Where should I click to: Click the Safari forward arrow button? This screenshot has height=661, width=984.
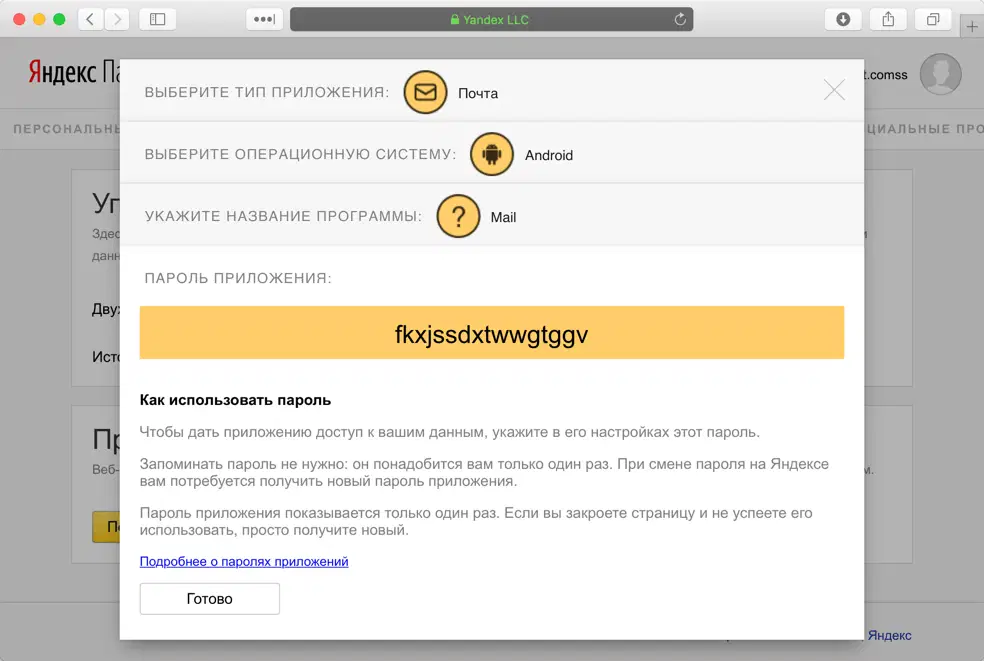tap(117, 19)
